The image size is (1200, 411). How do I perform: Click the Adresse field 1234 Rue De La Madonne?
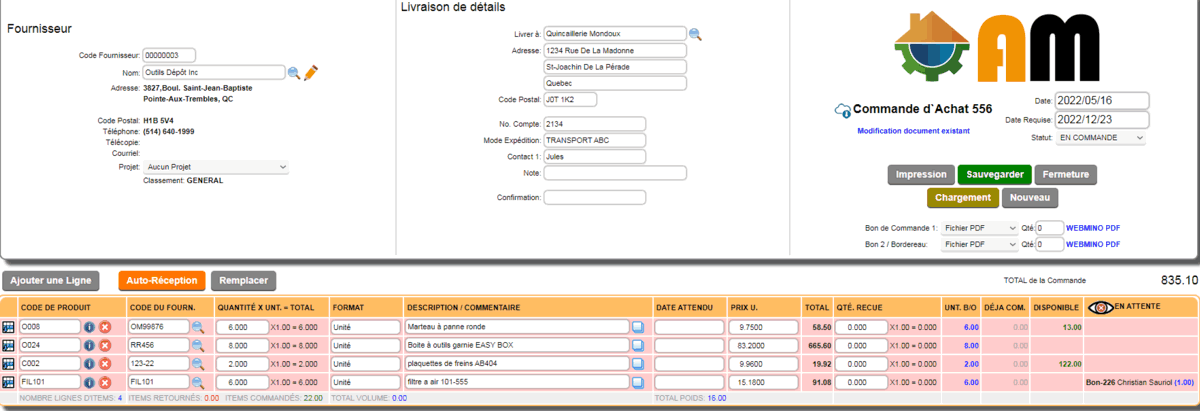pyautogui.click(x=615, y=50)
